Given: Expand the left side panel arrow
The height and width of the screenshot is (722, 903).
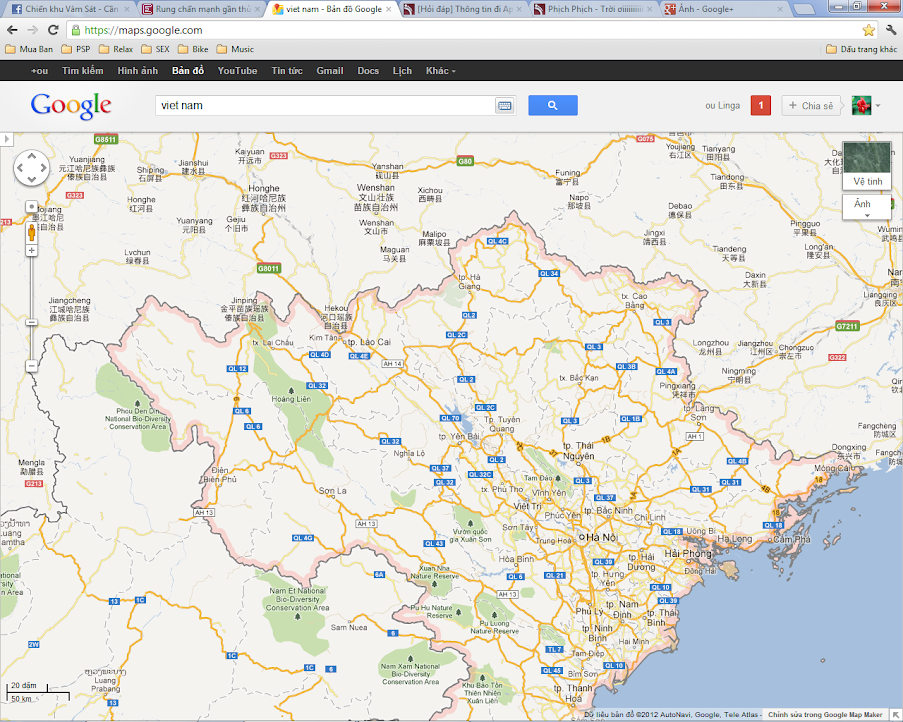Looking at the screenshot, I should coord(6,139).
